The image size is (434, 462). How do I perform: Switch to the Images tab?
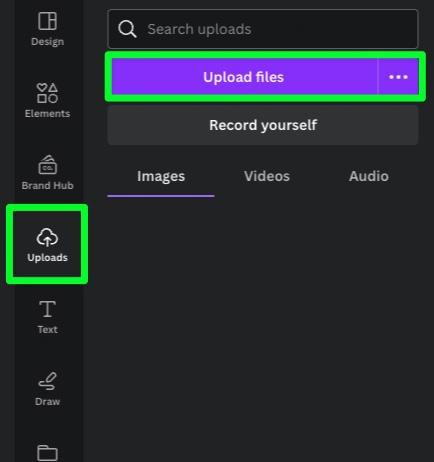click(x=161, y=177)
